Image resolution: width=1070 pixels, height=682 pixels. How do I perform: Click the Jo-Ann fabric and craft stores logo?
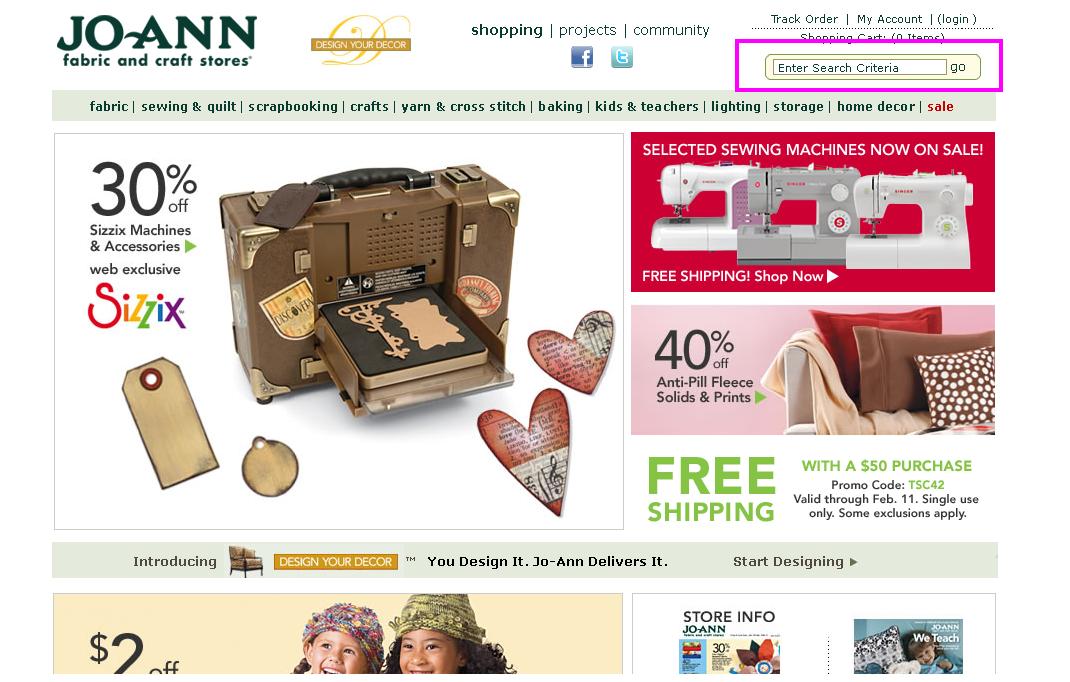(x=157, y=41)
